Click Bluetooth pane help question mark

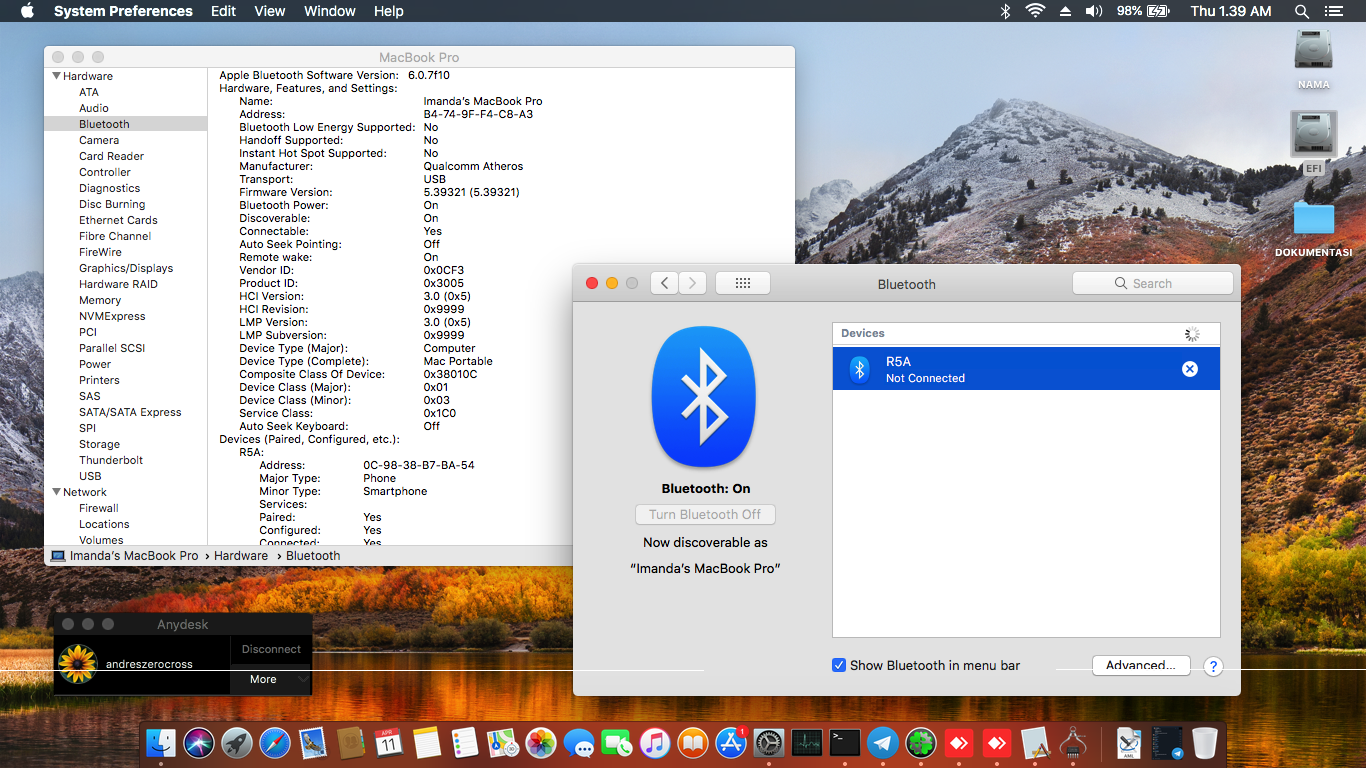(x=1213, y=666)
